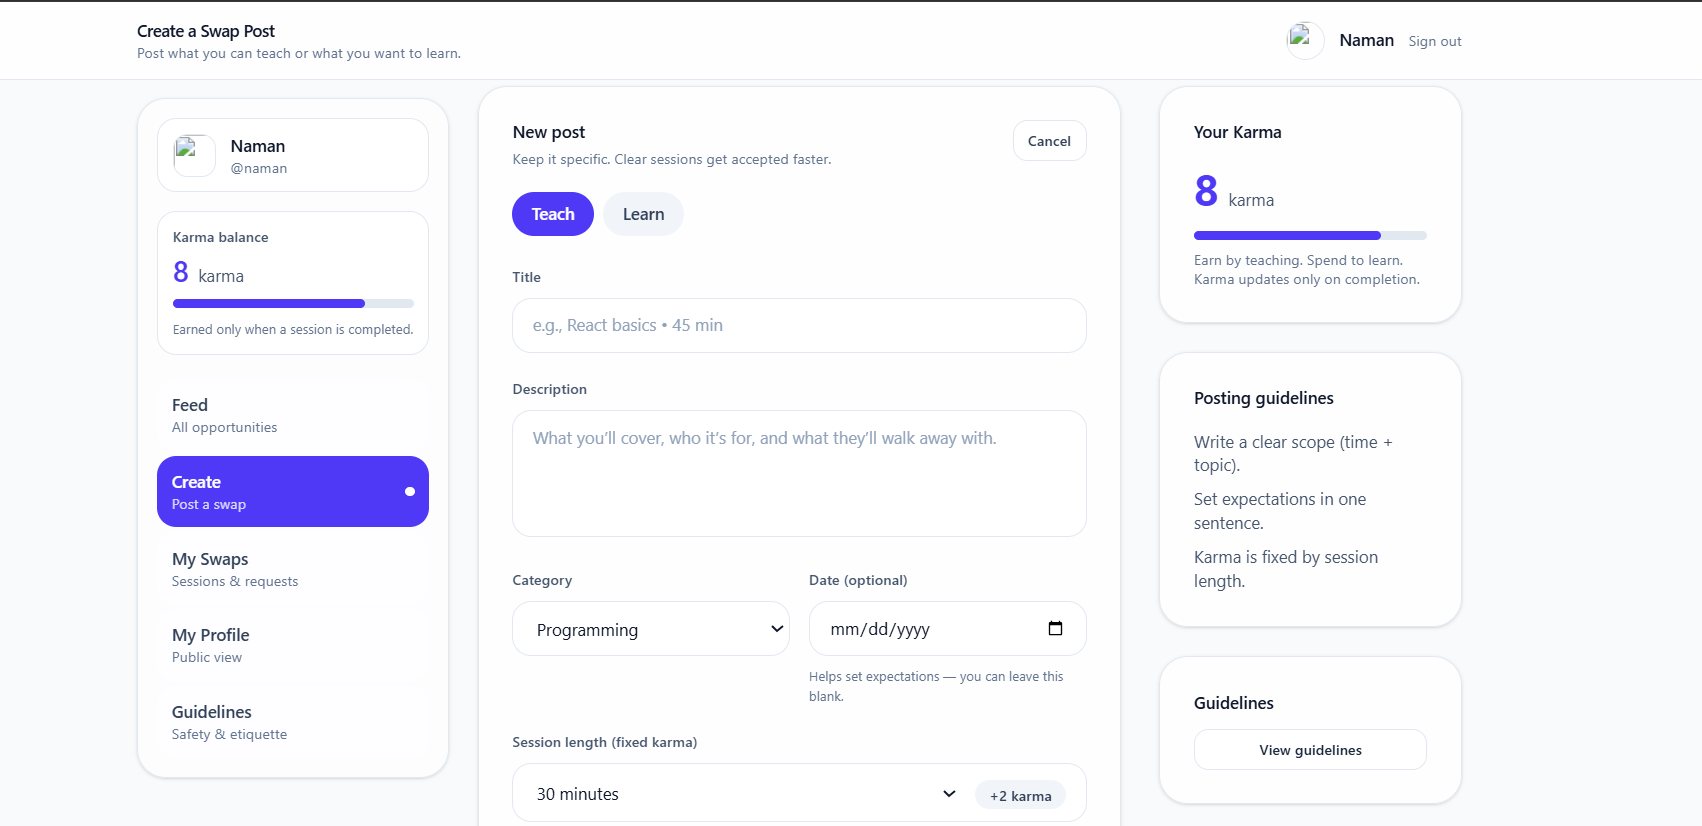The width and height of the screenshot is (1702, 826).
Task: Focus the Title input field
Action: pyautogui.click(x=799, y=325)
